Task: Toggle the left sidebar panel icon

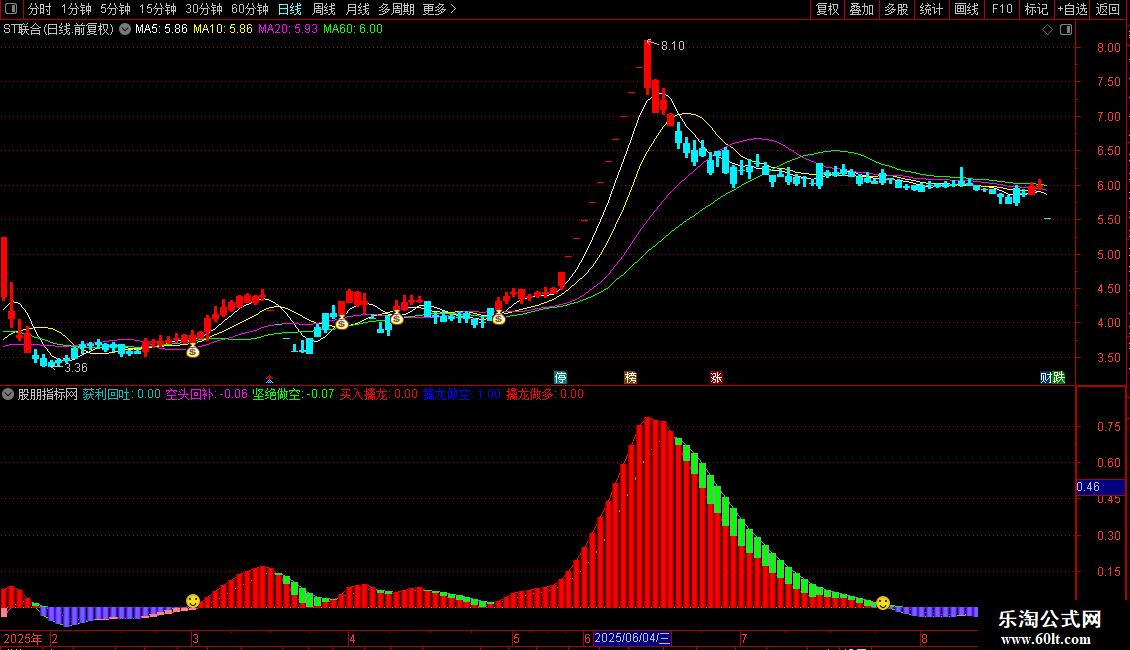Action: pos(11,9)
